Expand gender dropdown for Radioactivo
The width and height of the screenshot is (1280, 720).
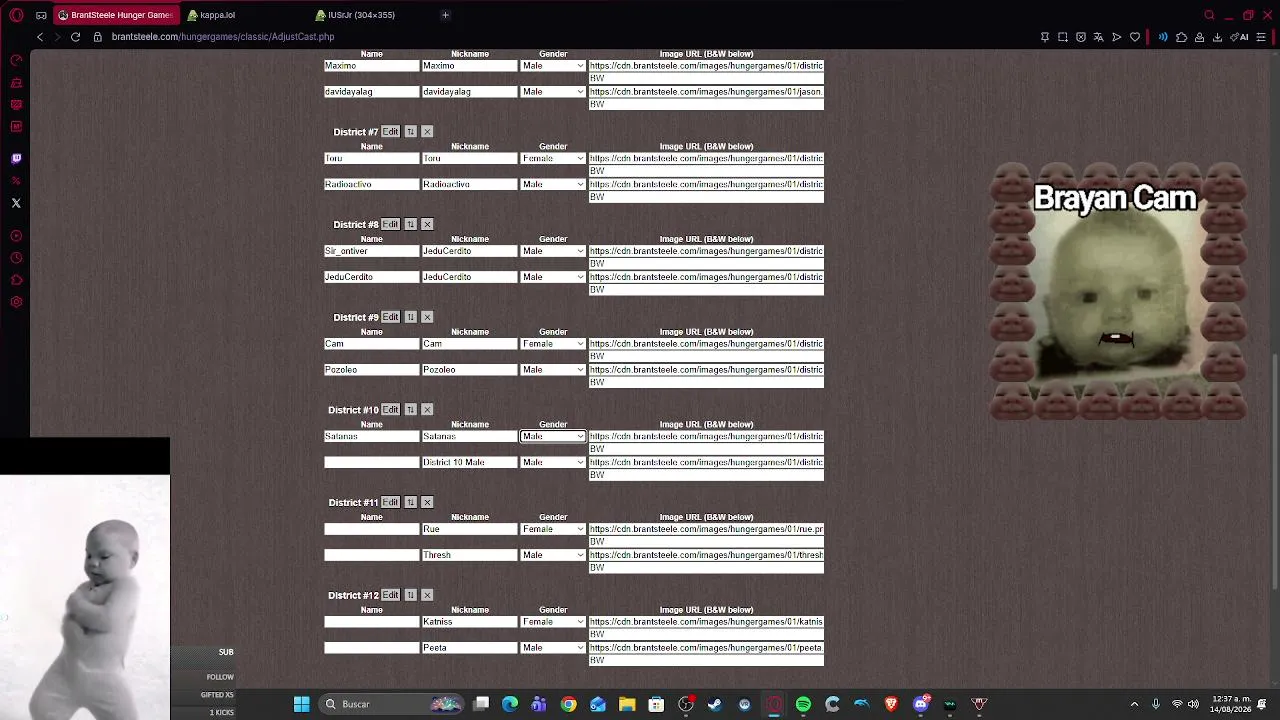pos(553,185)
